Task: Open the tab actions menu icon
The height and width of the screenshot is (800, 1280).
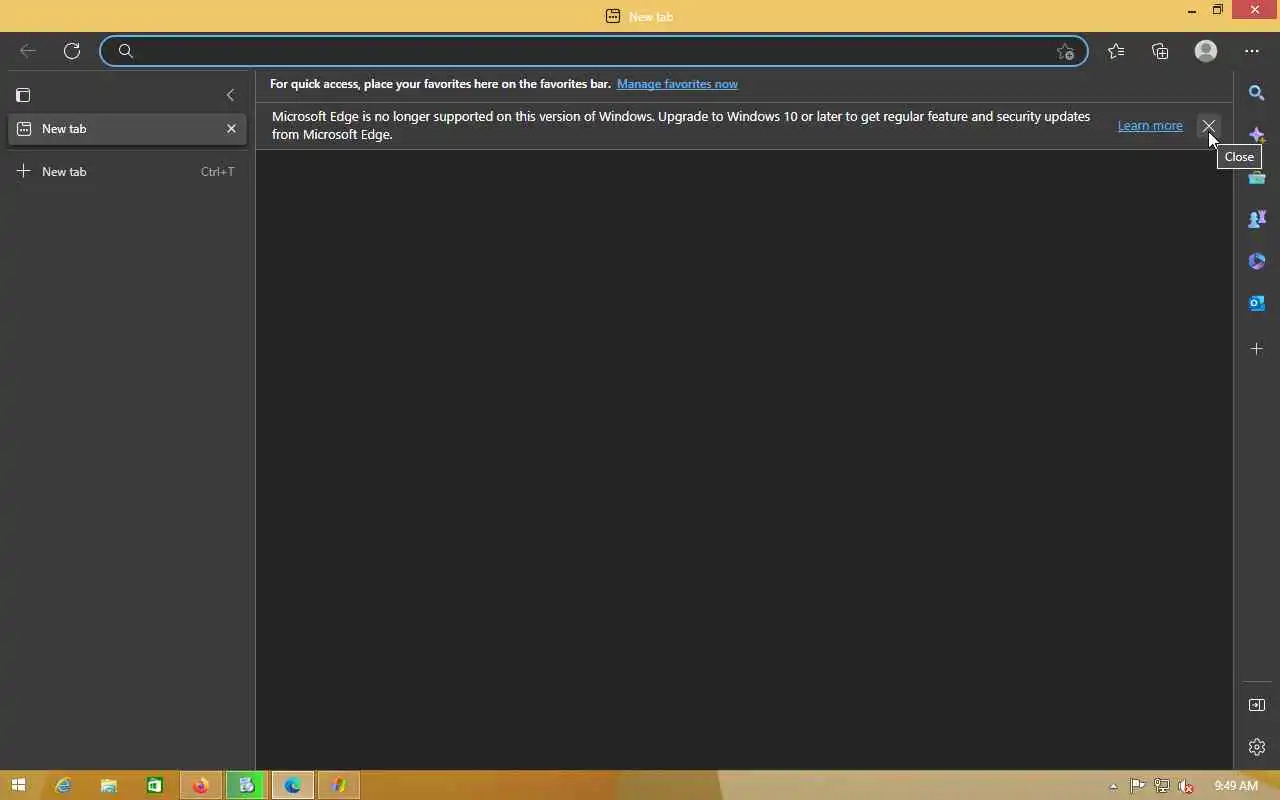Action: (23, 95)
